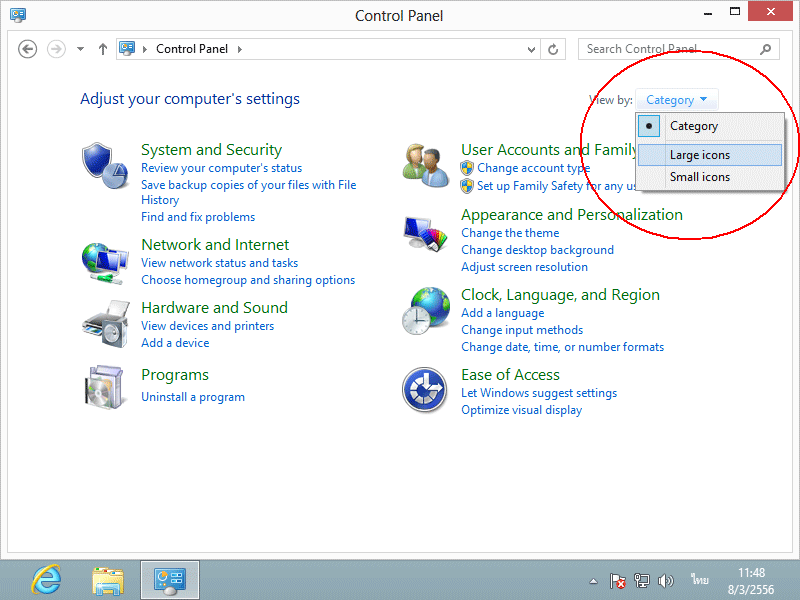Choose Small icons in the view menu
Viewport: 800px width, 600px height.
pyautogui.click(x=710, y=177)
